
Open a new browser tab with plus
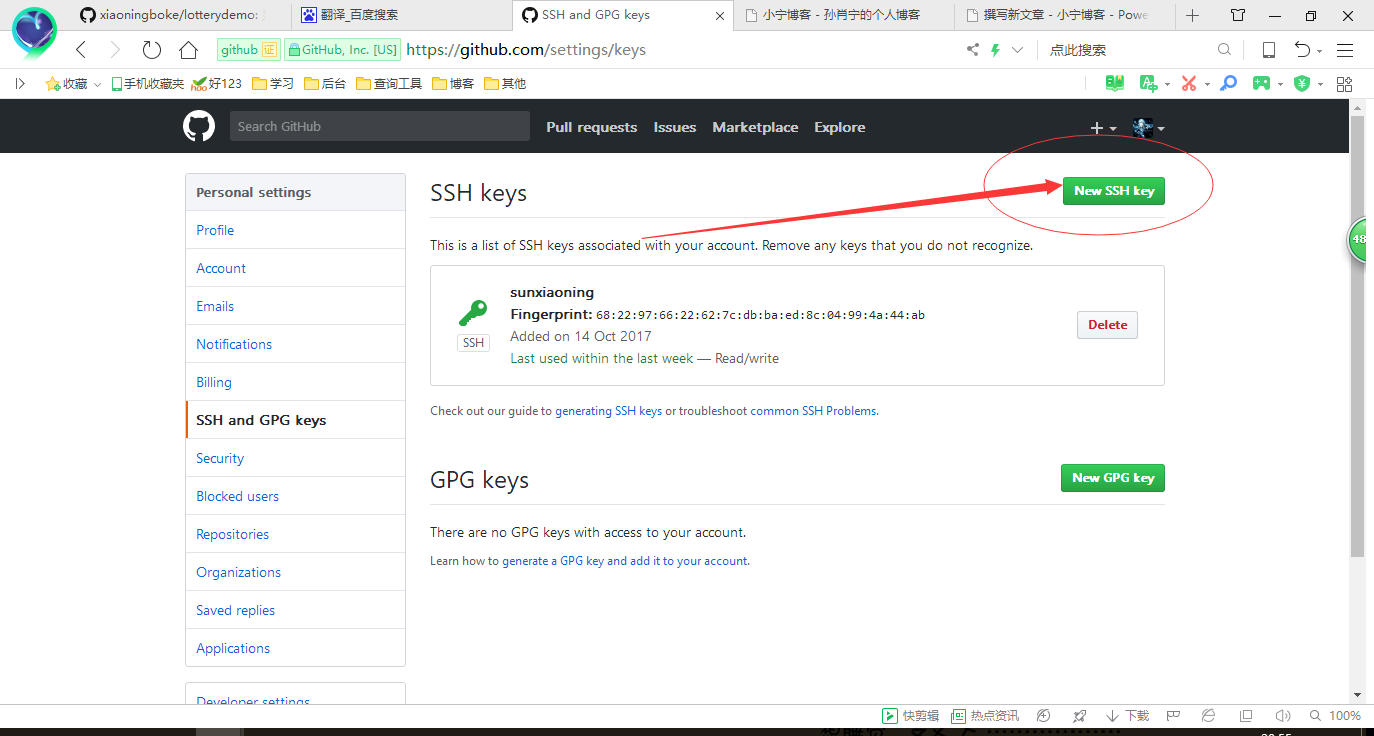[1192, 15]
